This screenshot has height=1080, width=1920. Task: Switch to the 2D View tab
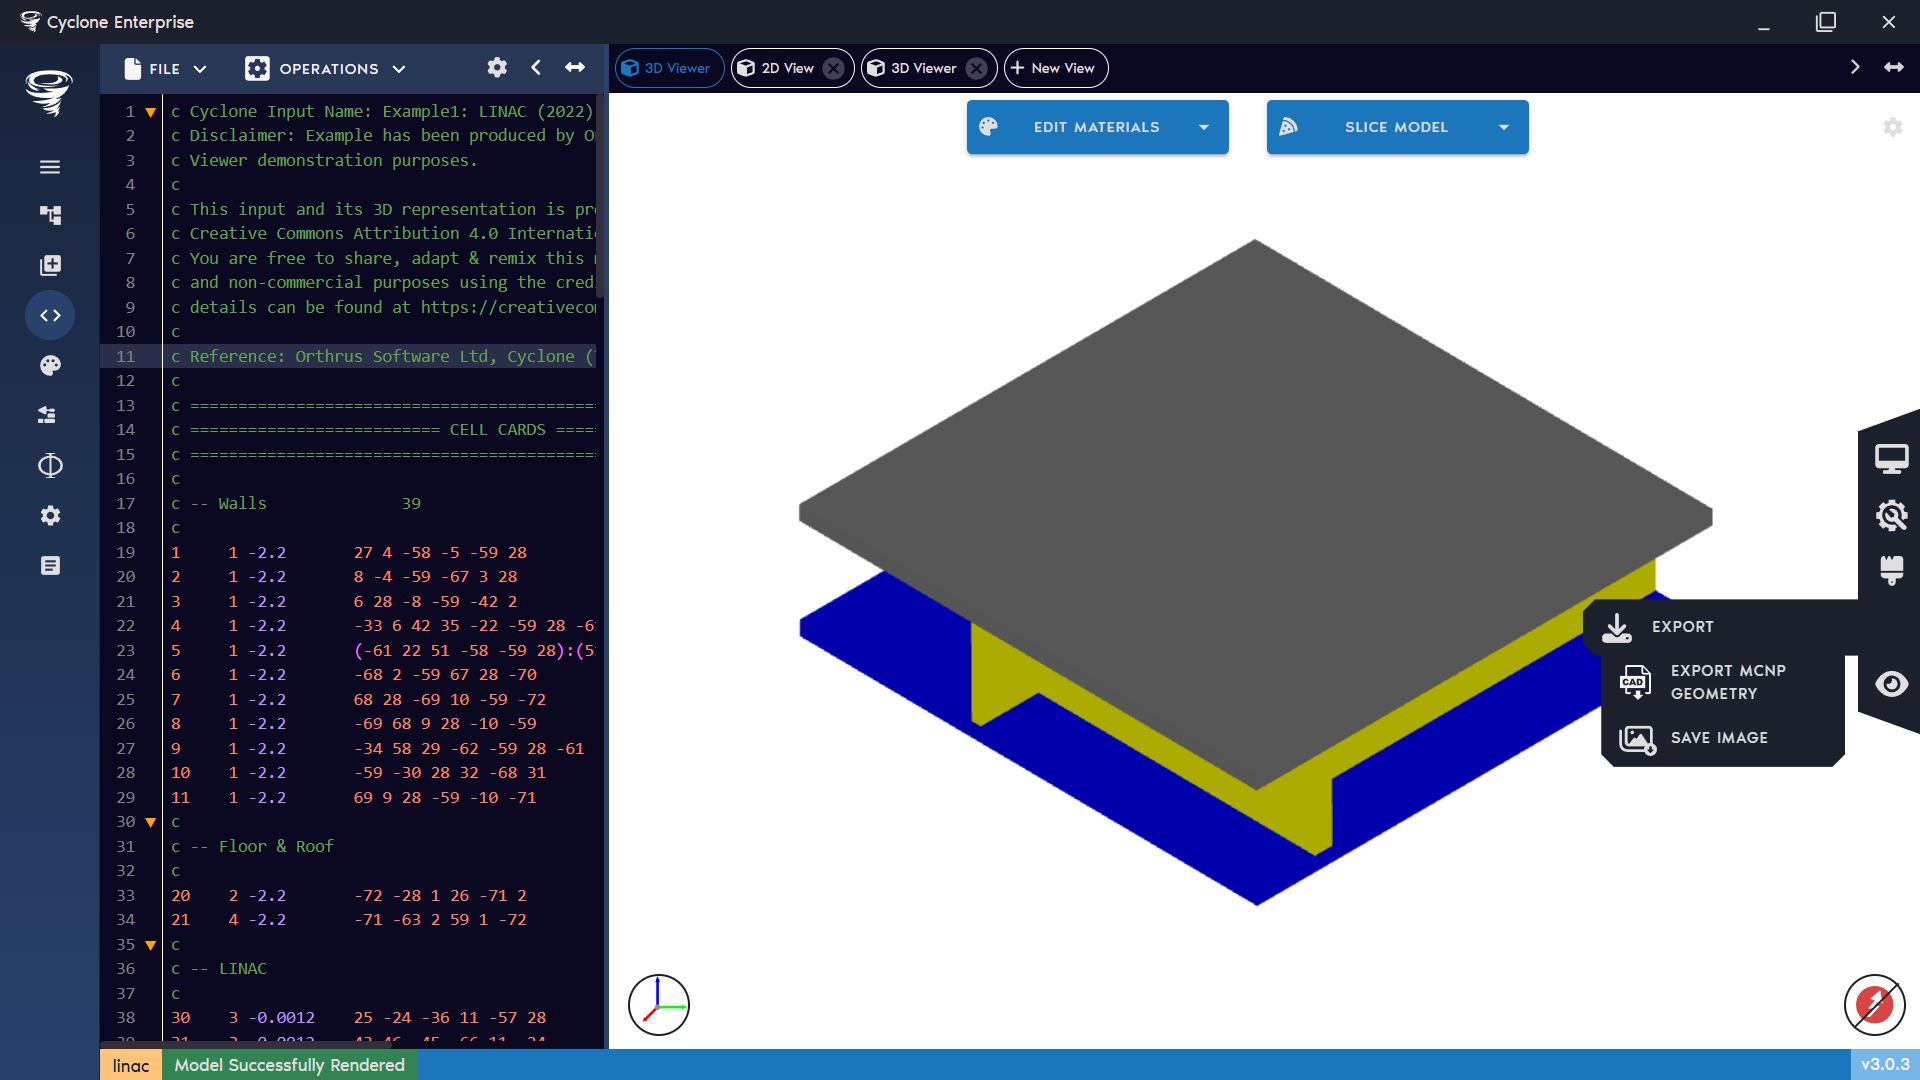coord(787,68)
